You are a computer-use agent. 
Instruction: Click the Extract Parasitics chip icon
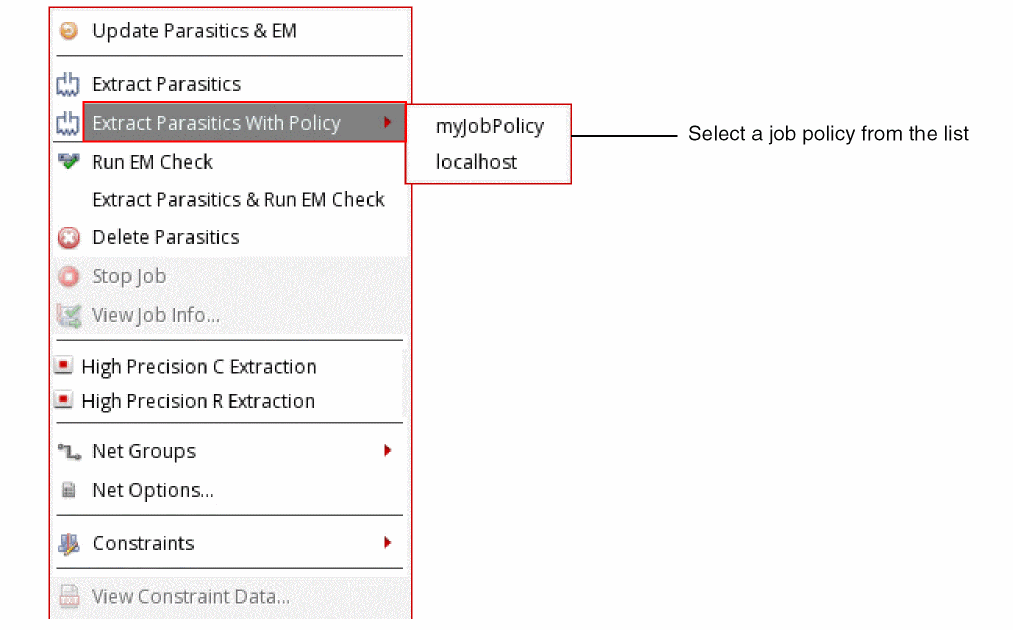click(x=68, y=84)
